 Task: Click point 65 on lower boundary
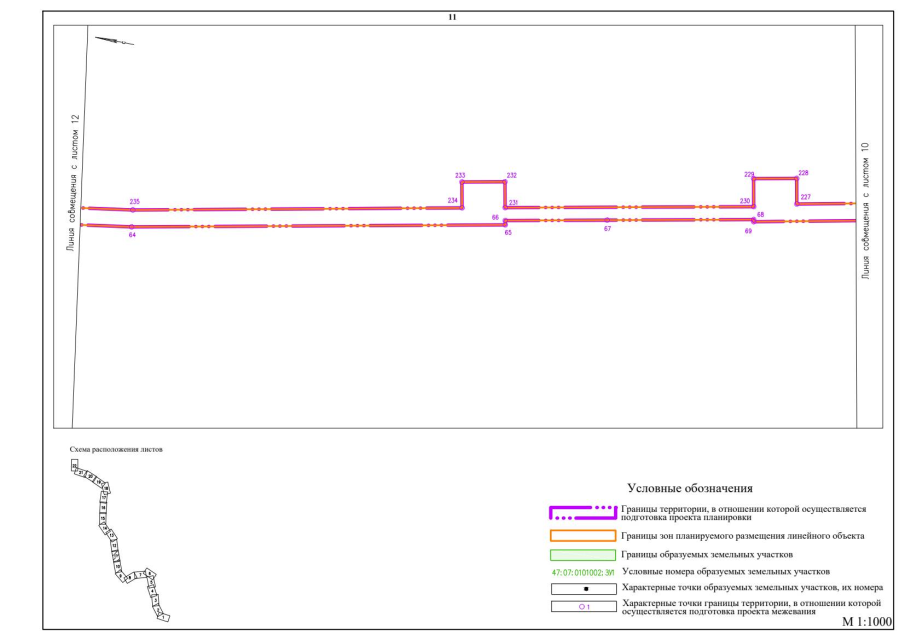pos(505,225)
